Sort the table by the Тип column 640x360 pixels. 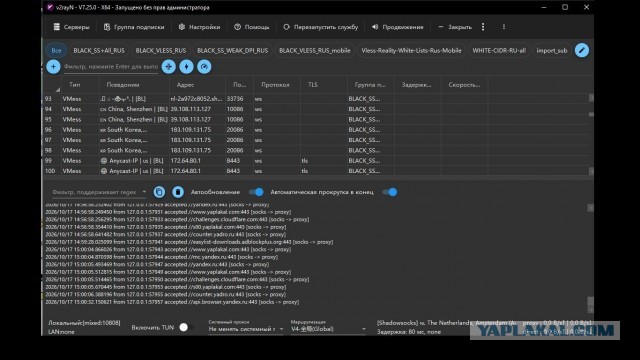(x=75, y=85)
